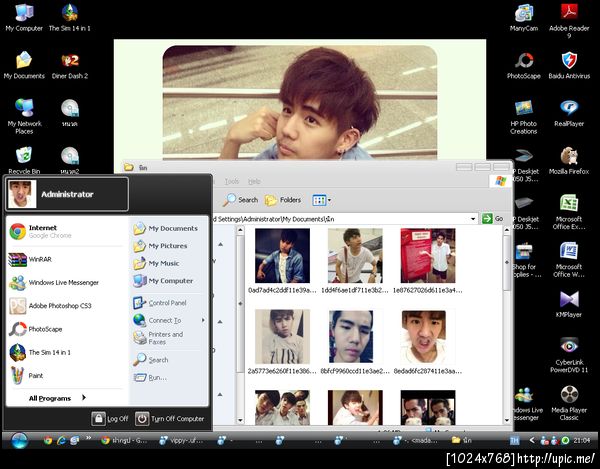
Task: Open My Documents desktop icon
Action: pos(24,65)
